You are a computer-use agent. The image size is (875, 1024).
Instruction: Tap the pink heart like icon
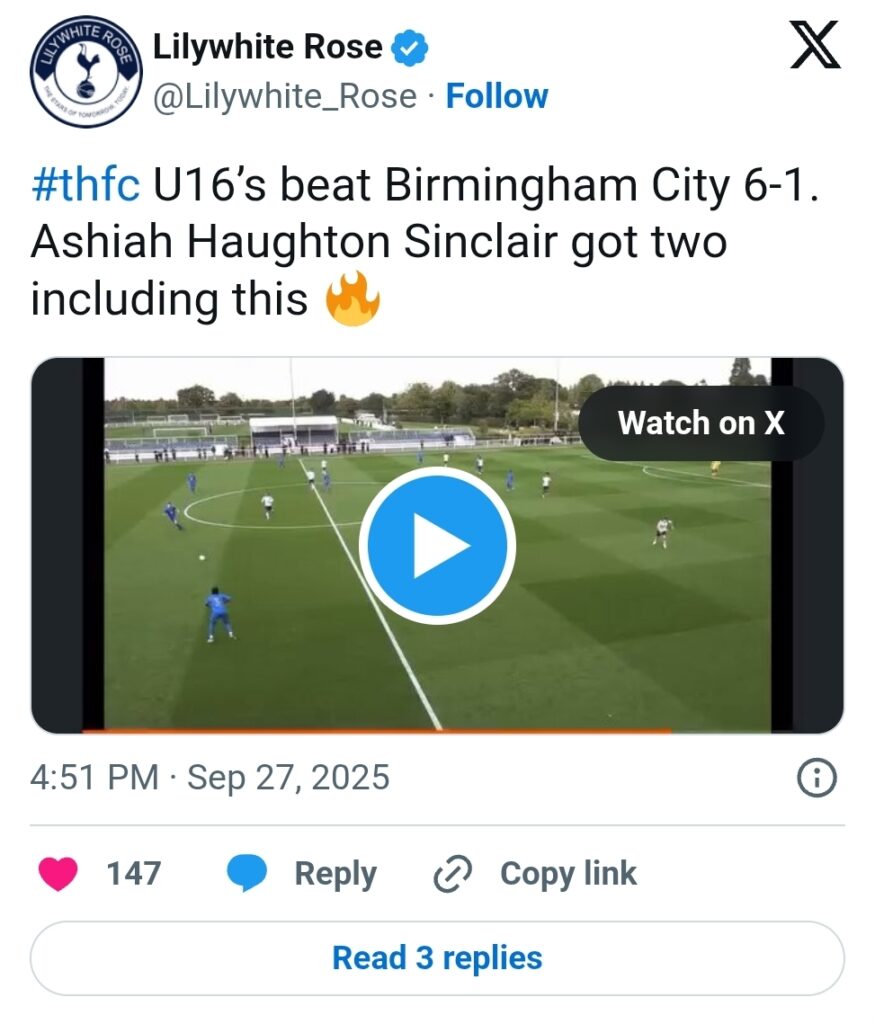click(x=58, y=873)
